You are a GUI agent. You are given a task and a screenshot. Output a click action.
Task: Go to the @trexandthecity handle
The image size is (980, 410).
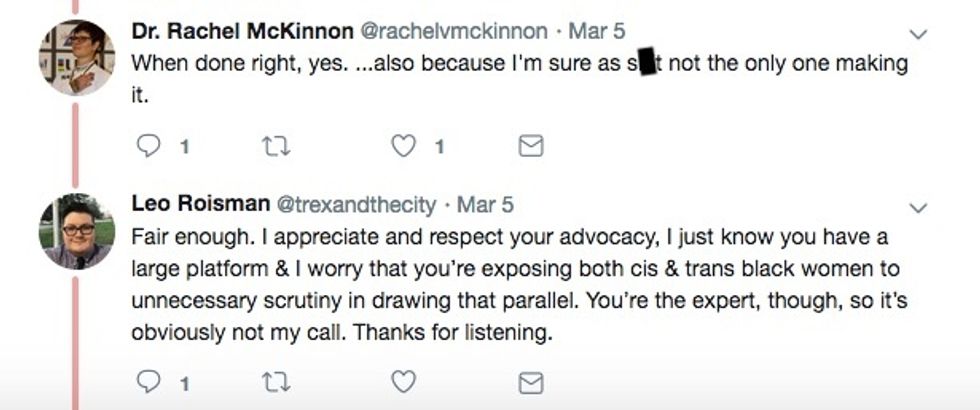pyautogui.click(x=355, y=205)
